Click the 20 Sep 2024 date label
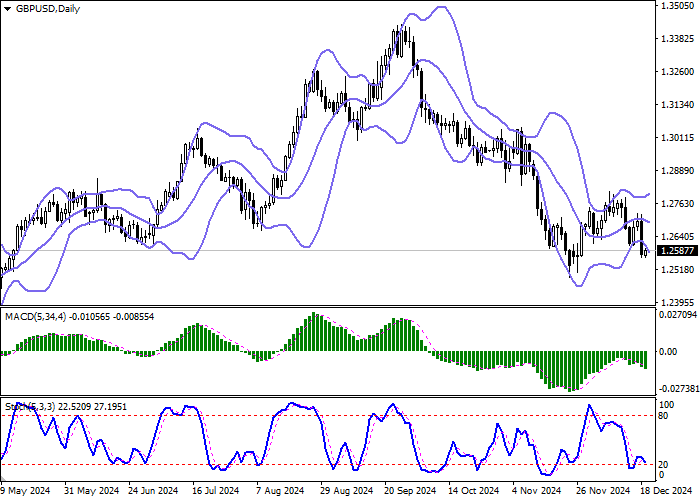 coord(411,491)
